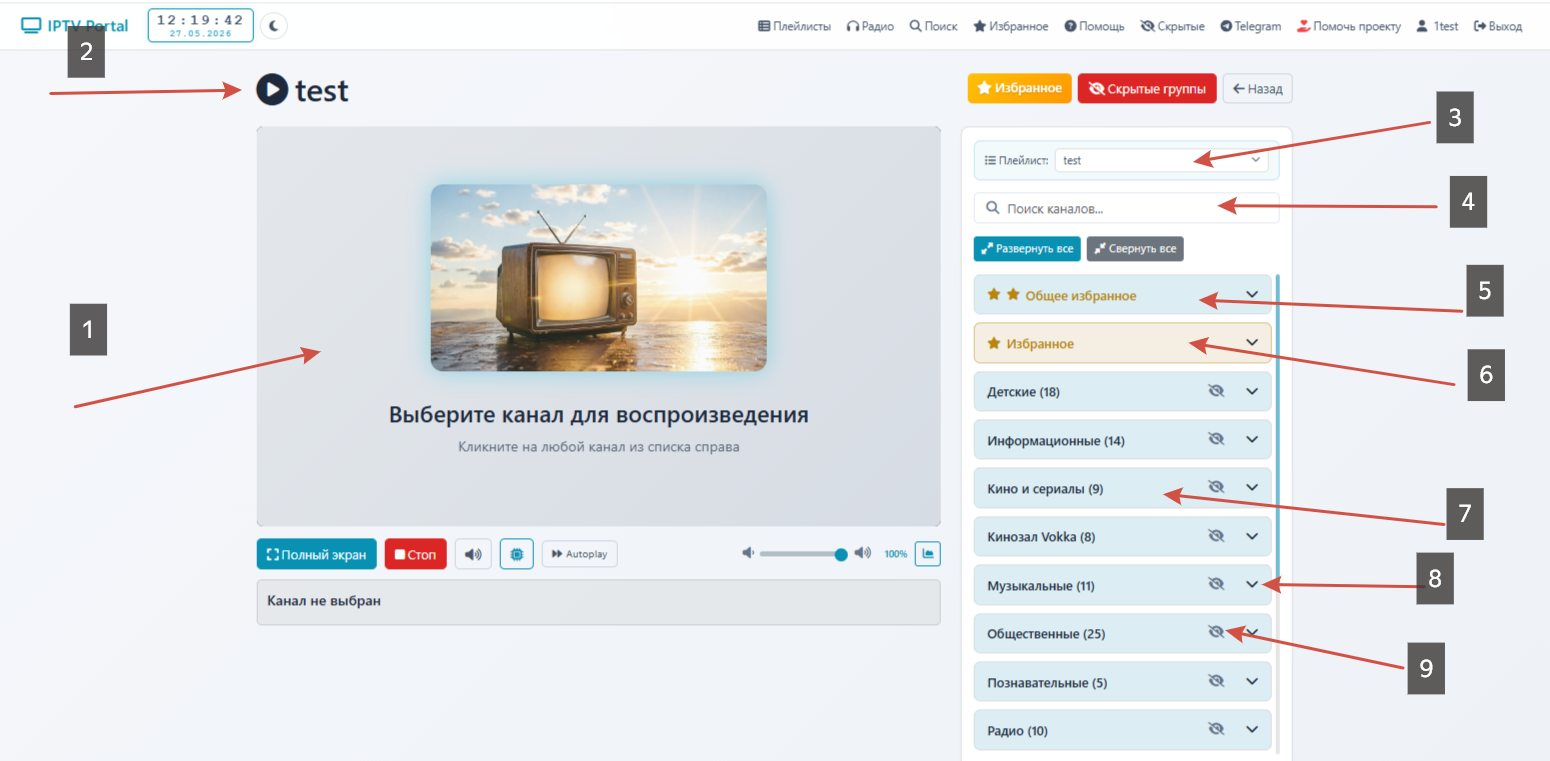The width and height of the screenshot is (1550, 761).
Task: Open the Telegram link
Action: [x=1251, y=27]
